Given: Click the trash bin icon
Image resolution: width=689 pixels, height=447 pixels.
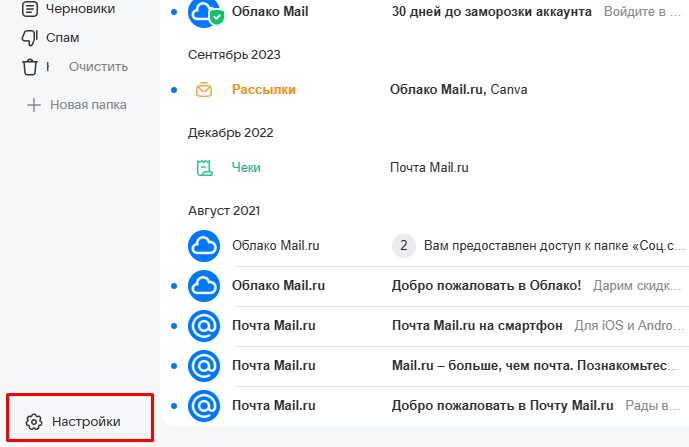Looking at the screenshot, I should [30, 67].
